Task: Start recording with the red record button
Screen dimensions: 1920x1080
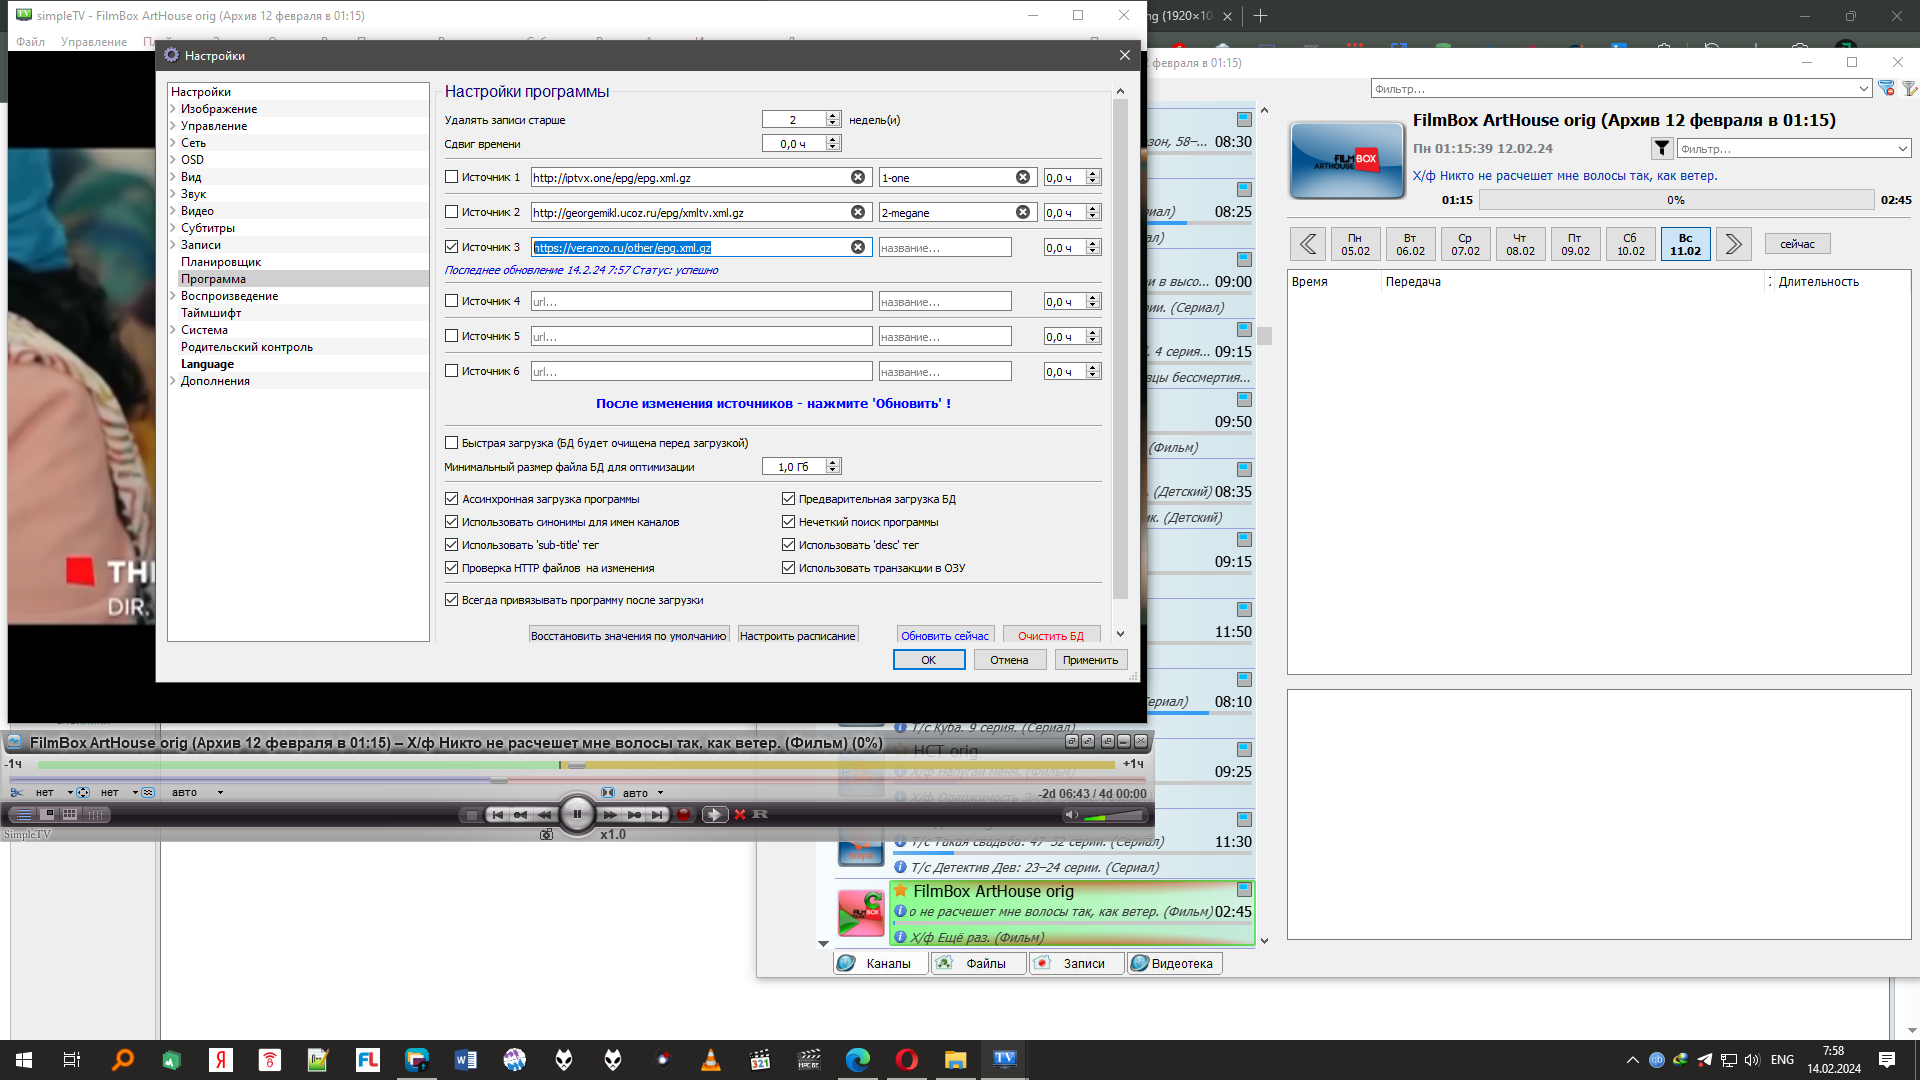Action: coord(684,815)
